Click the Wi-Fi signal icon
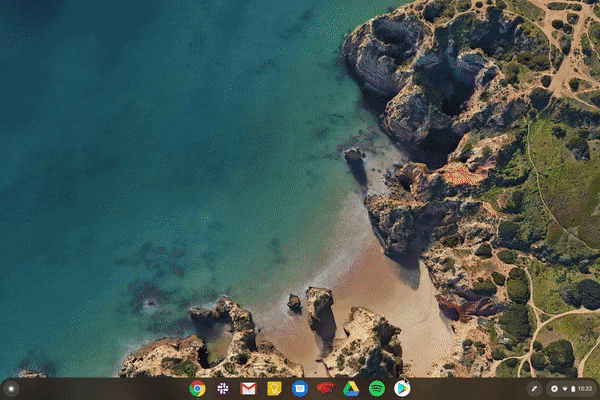Screen dimensions: 600x400 click(x=565, y=388)
